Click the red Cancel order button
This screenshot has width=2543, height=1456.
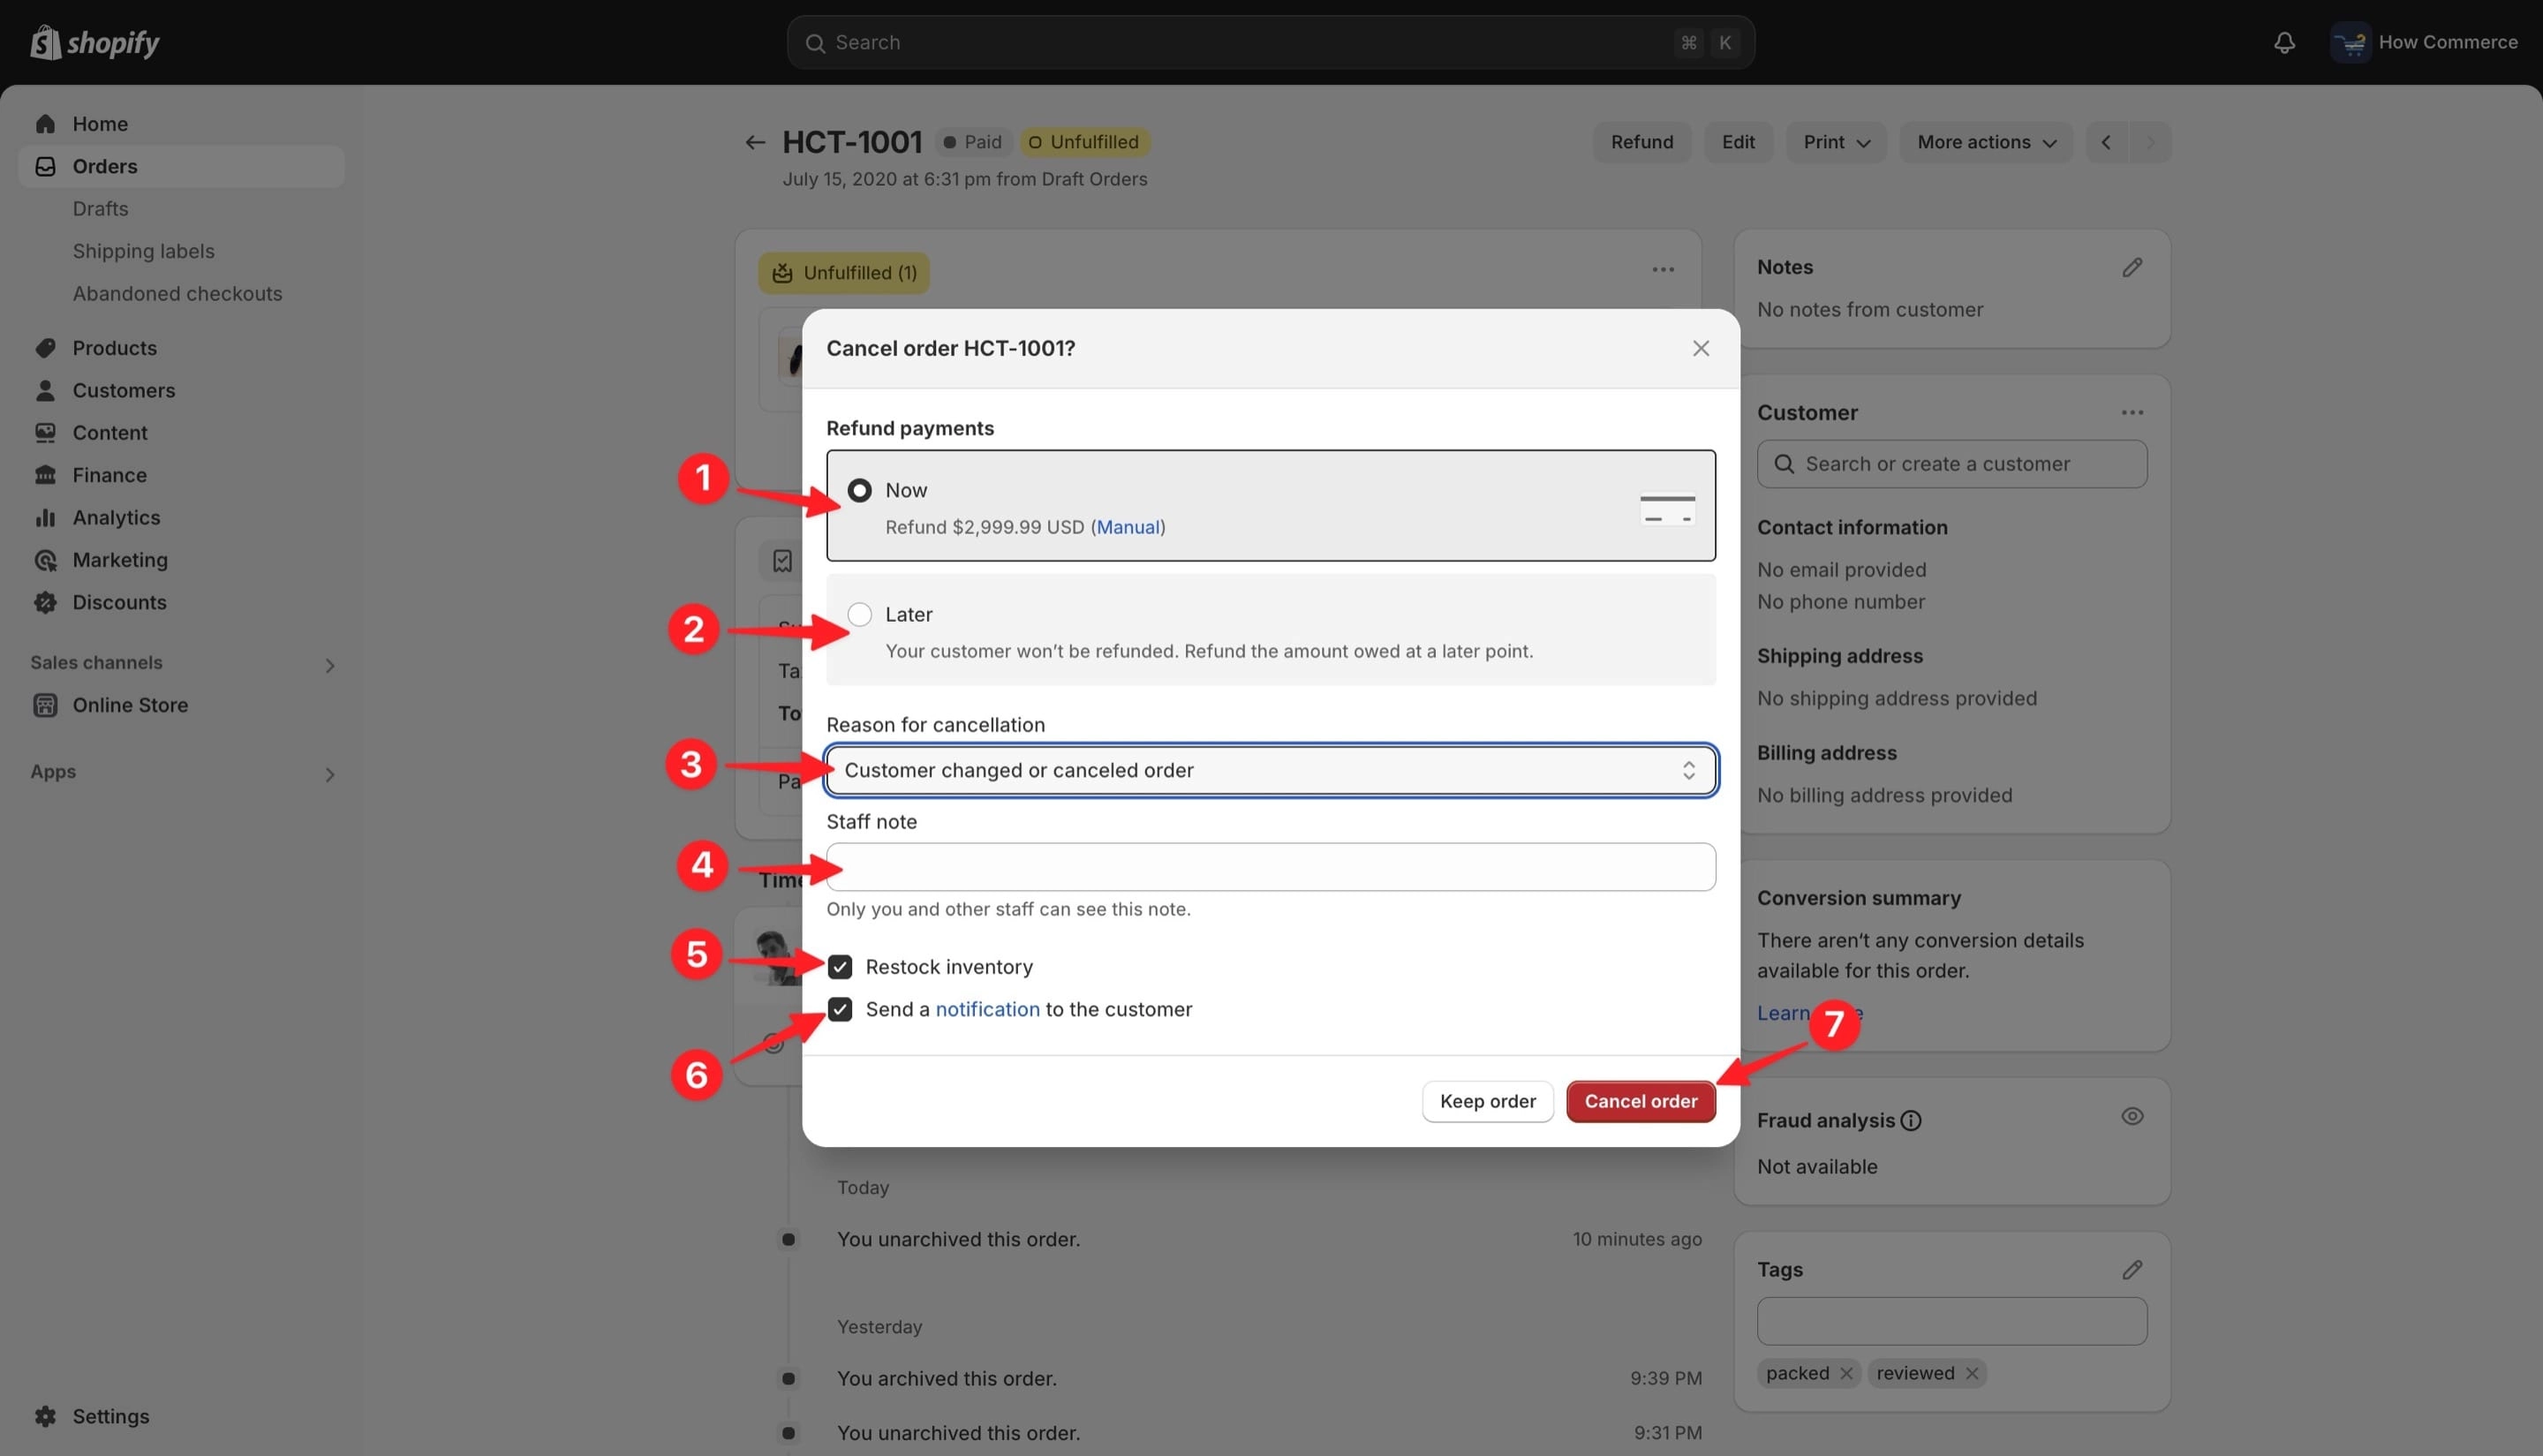(1640, 1101)
